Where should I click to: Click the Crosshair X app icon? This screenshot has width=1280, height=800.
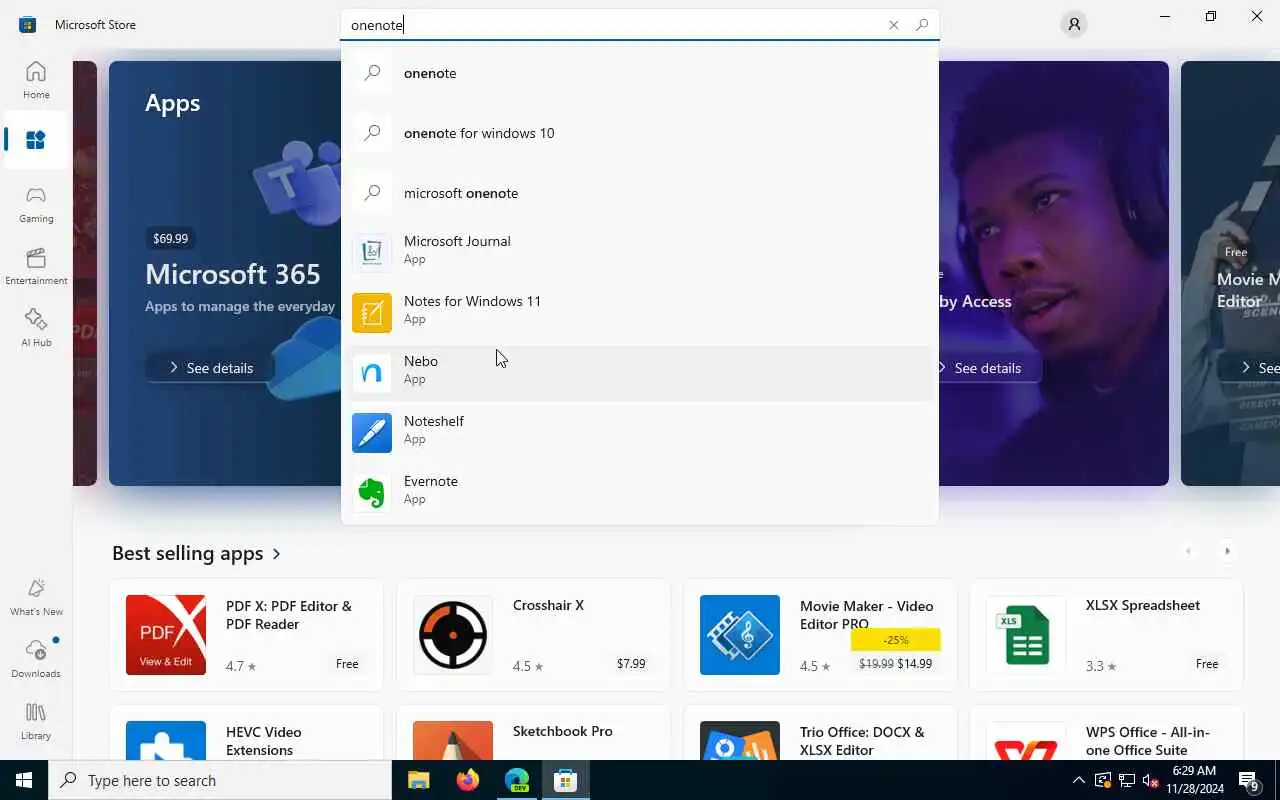pyautogui.click(x=453, y=635)
